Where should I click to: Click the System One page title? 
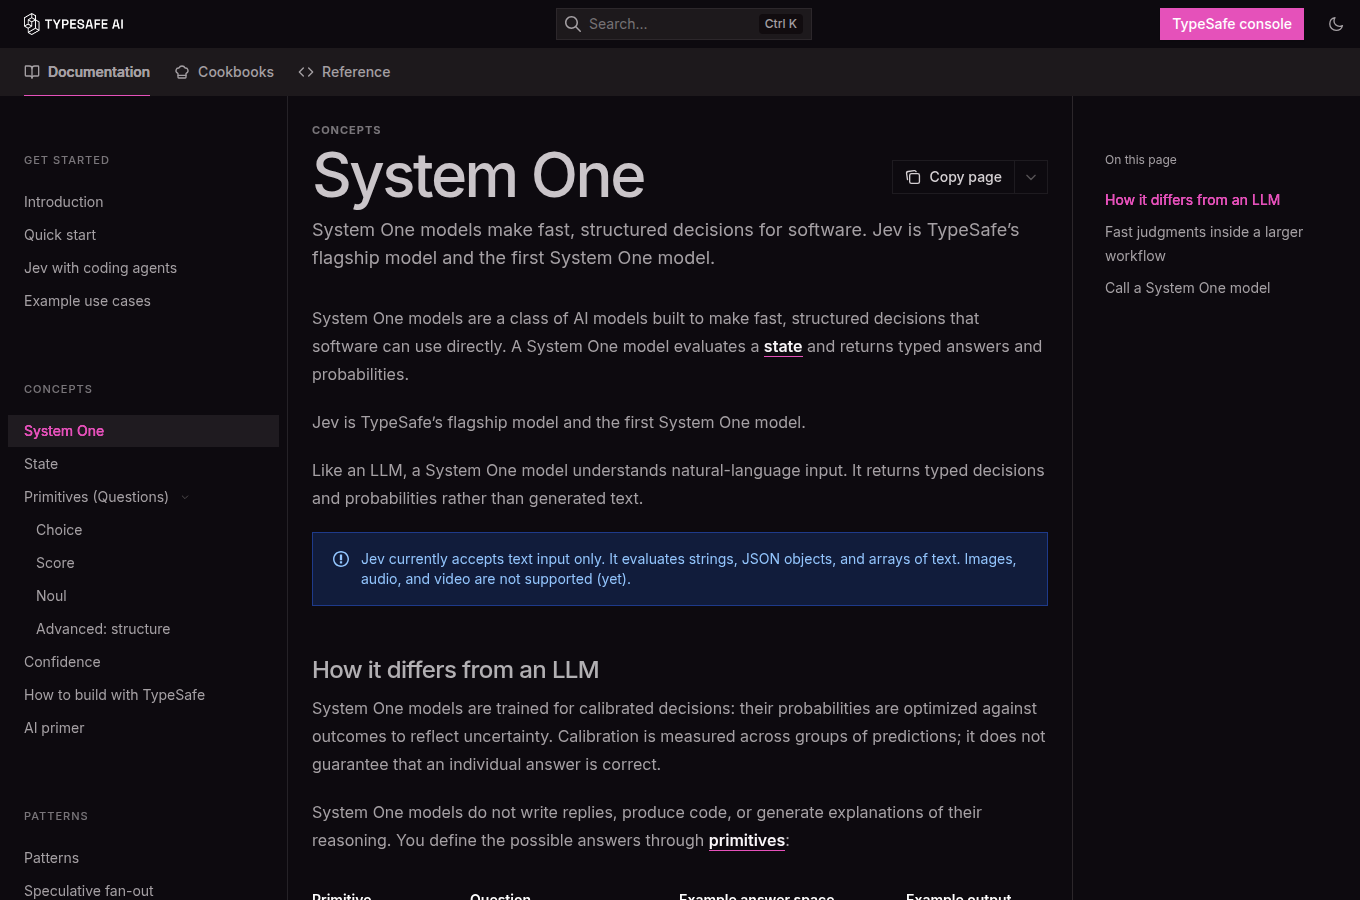pyautogui.click(x=479, y=176)
